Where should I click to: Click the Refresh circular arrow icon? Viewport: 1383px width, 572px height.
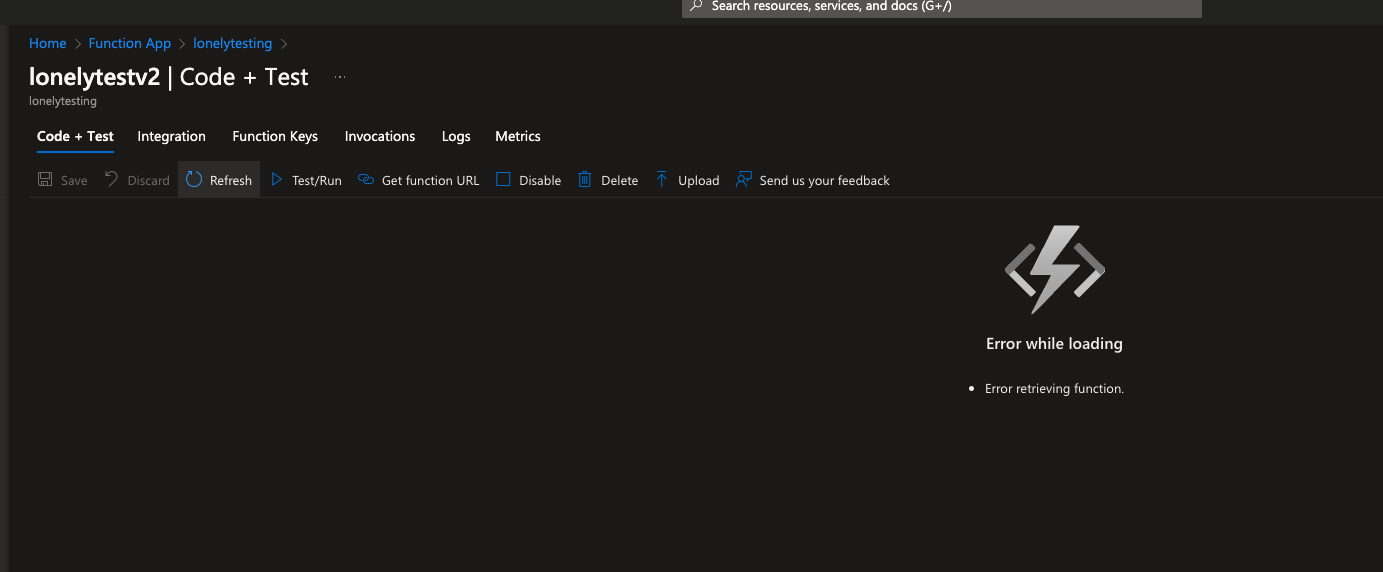[194, 180]
